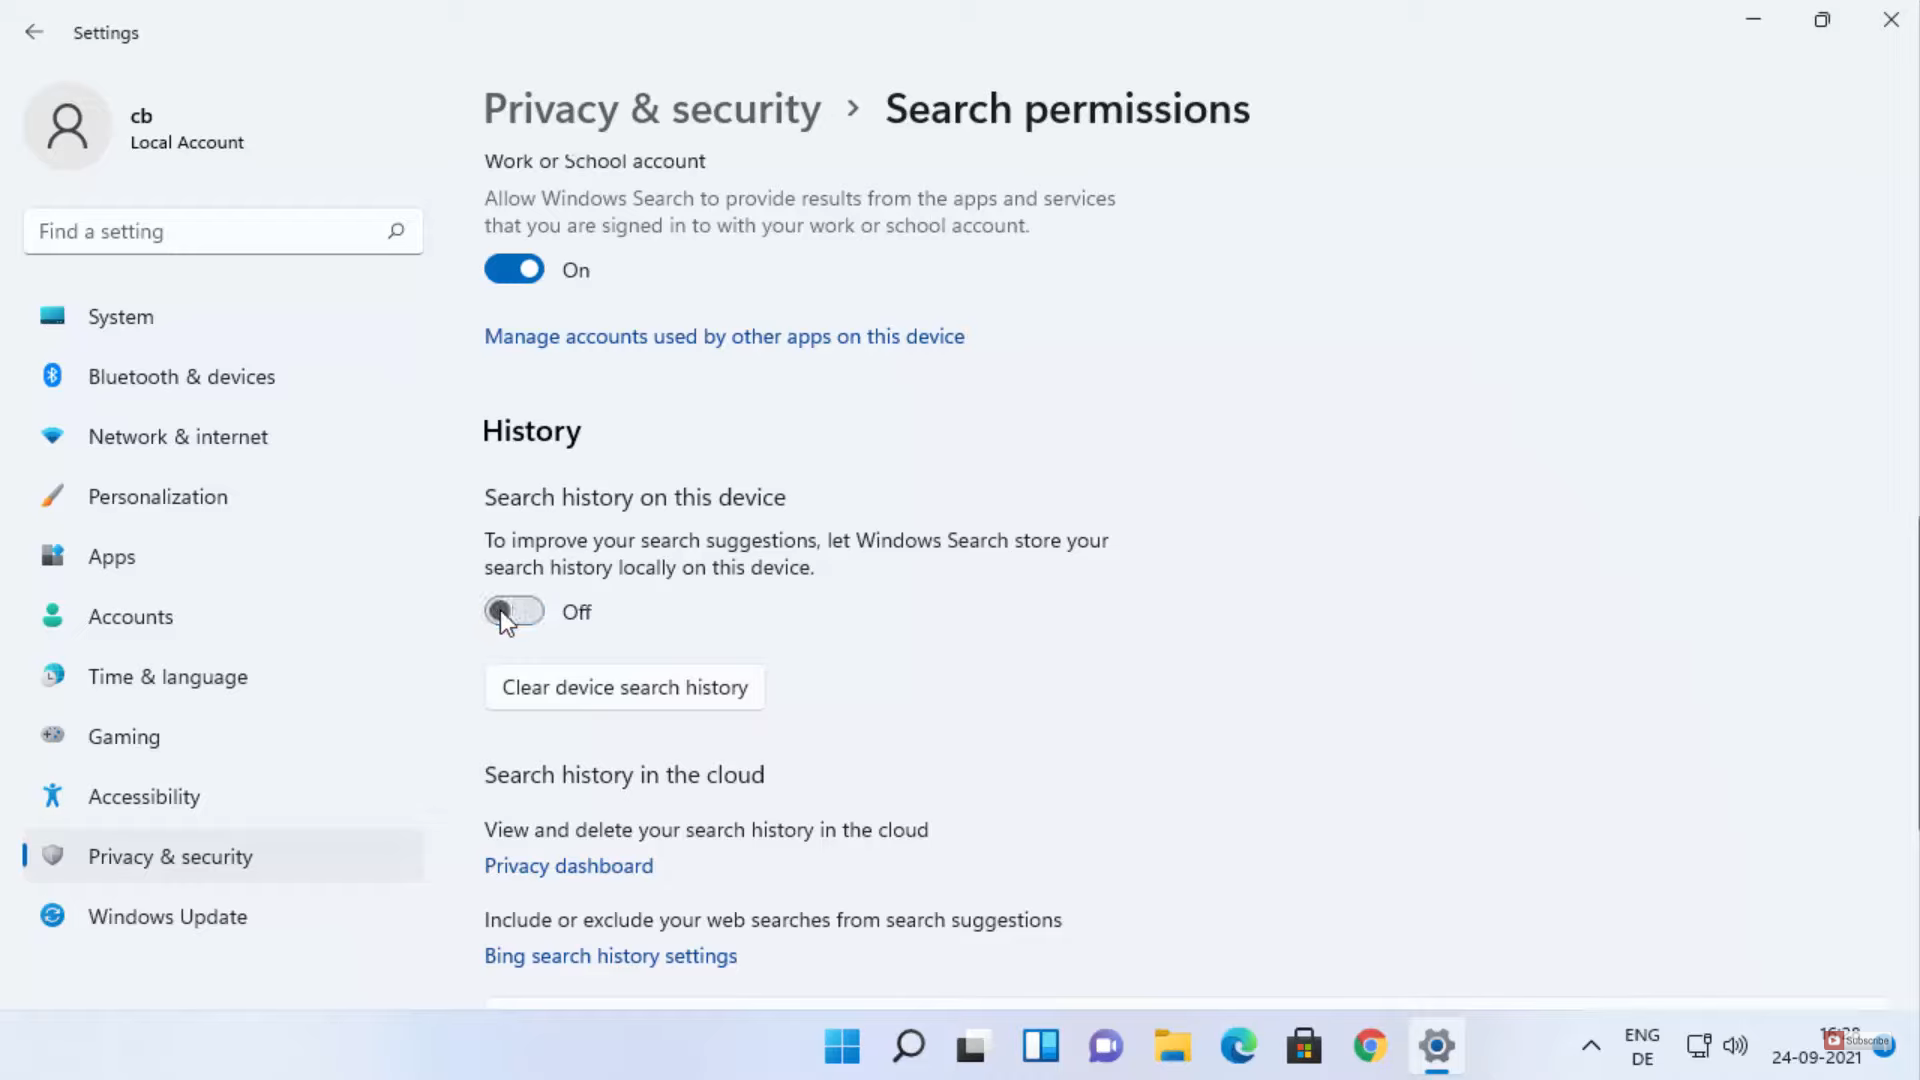This screenshot has height=1080, width=1920.
Task: Click Clear device search history button
Action: tap(625, 688)
